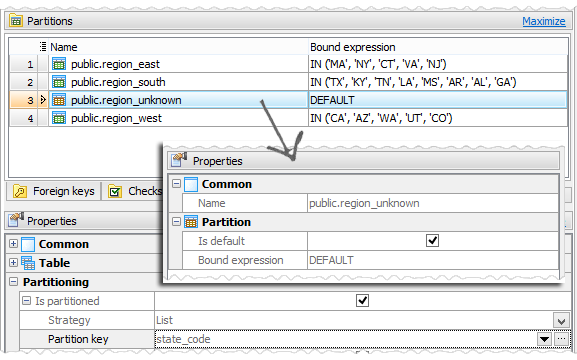Click the Partitions panel folder icon
This screenshot has height=360, width=577.
tap(16, 21)
